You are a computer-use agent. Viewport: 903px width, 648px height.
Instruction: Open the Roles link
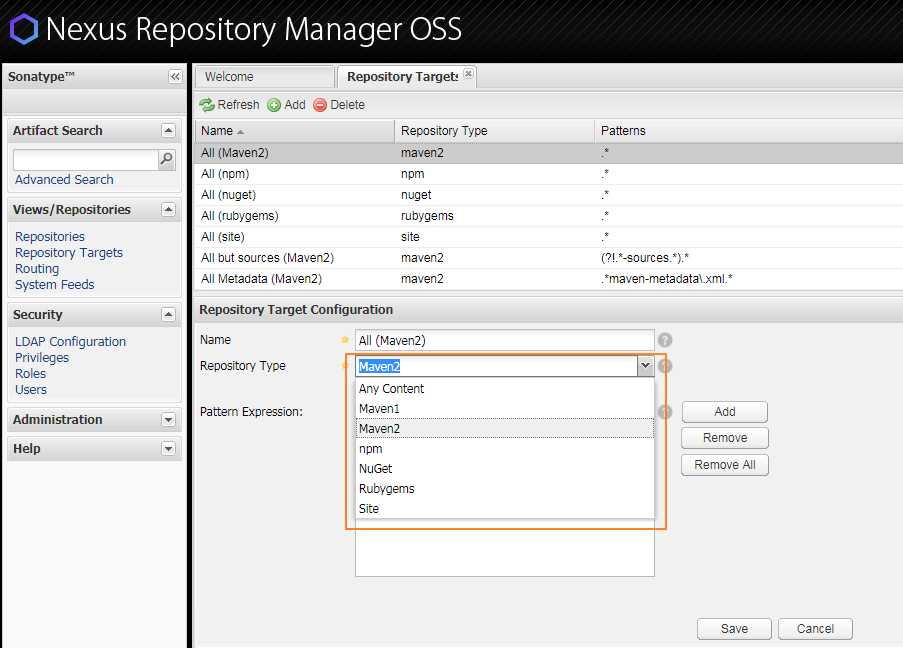(x=31, y=374)
